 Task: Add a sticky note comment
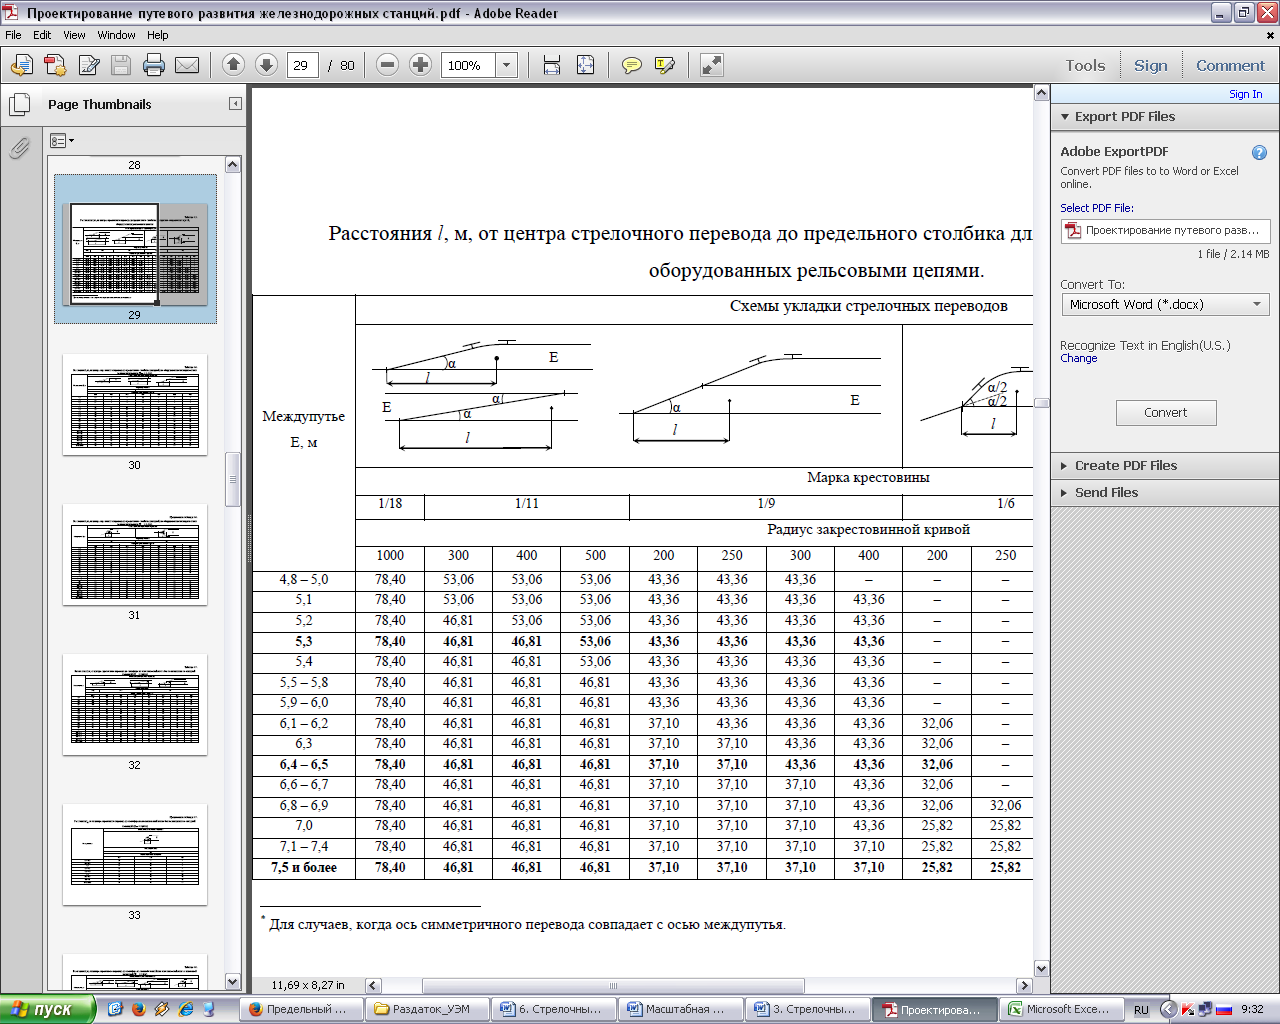click(631, 66)
